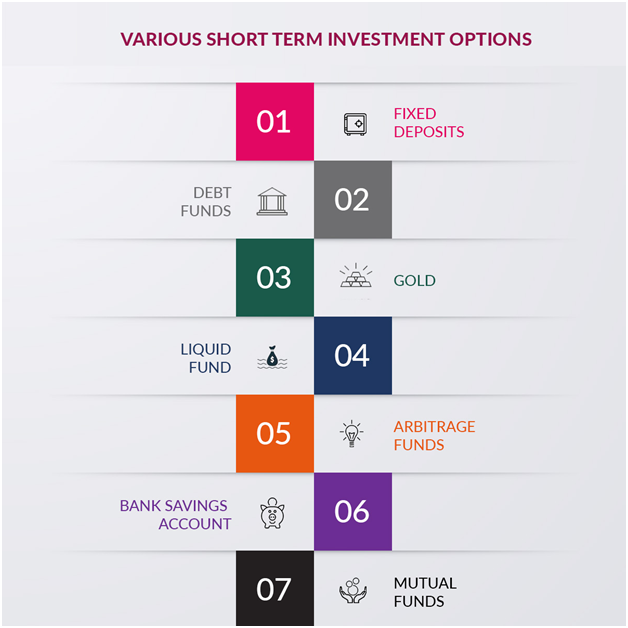This screenshot has height=628, width=628.
Task: Select the piggy bank savings icon
Action: tap(272, 513)
